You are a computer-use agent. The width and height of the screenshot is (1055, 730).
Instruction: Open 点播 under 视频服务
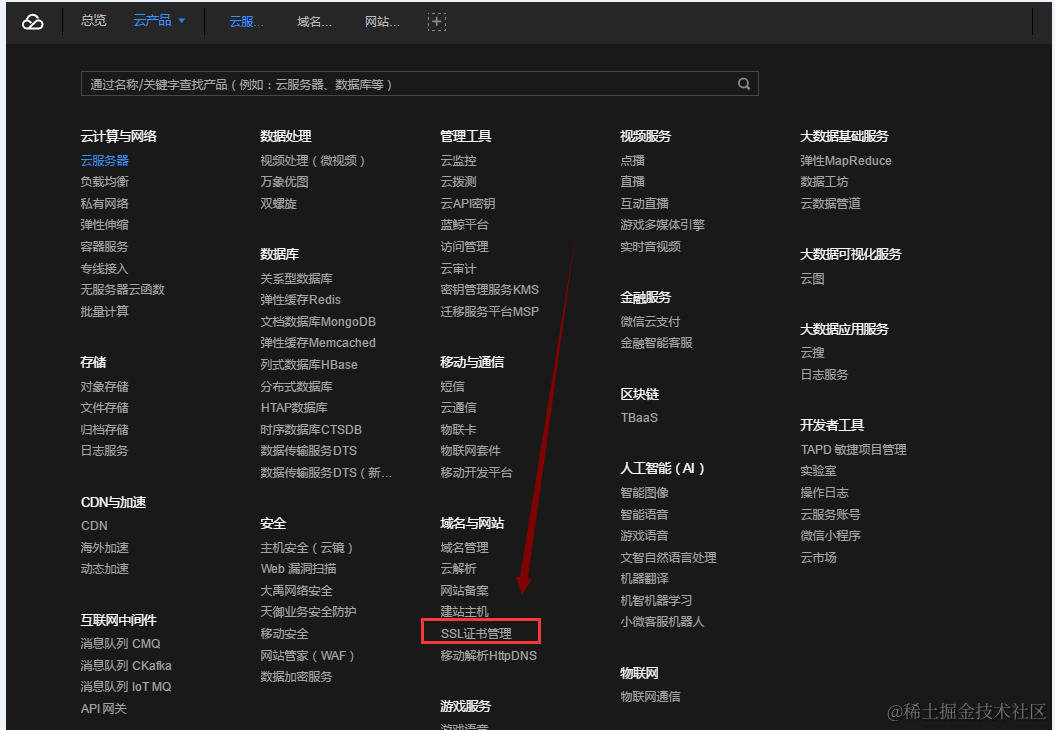pyautogui.click(x=632, y=161)
